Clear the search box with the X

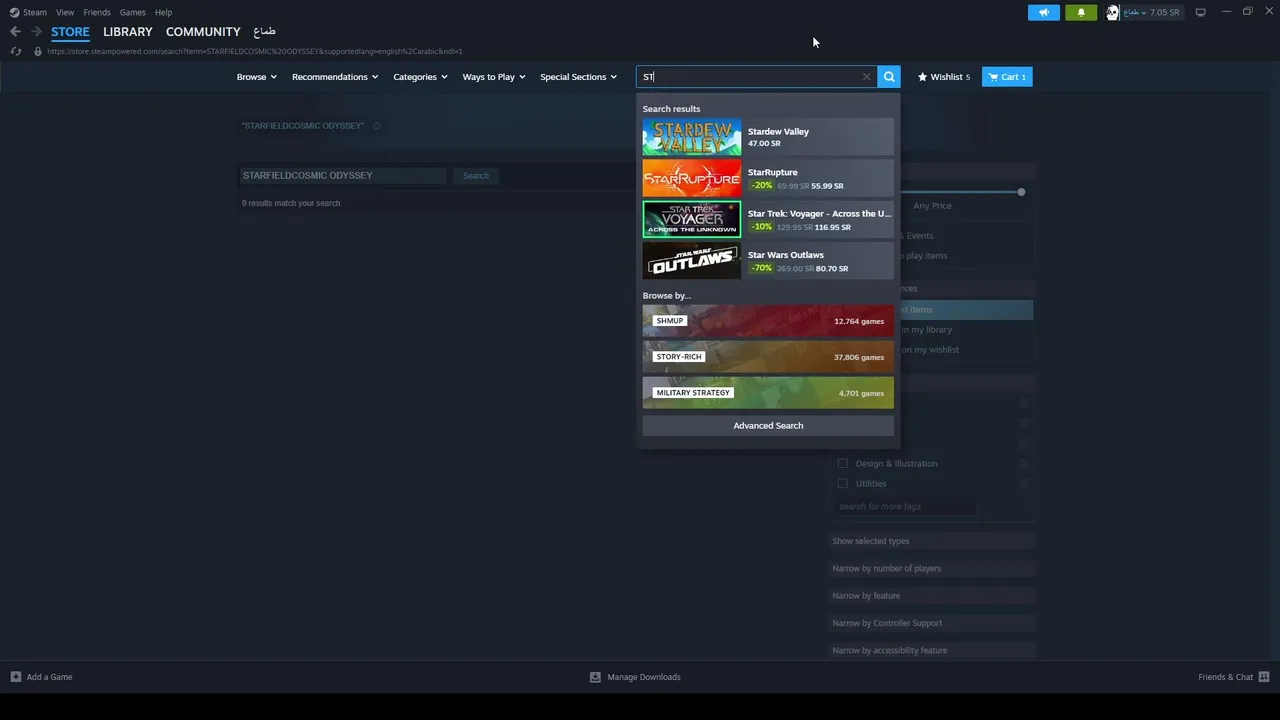pos(866,77)
